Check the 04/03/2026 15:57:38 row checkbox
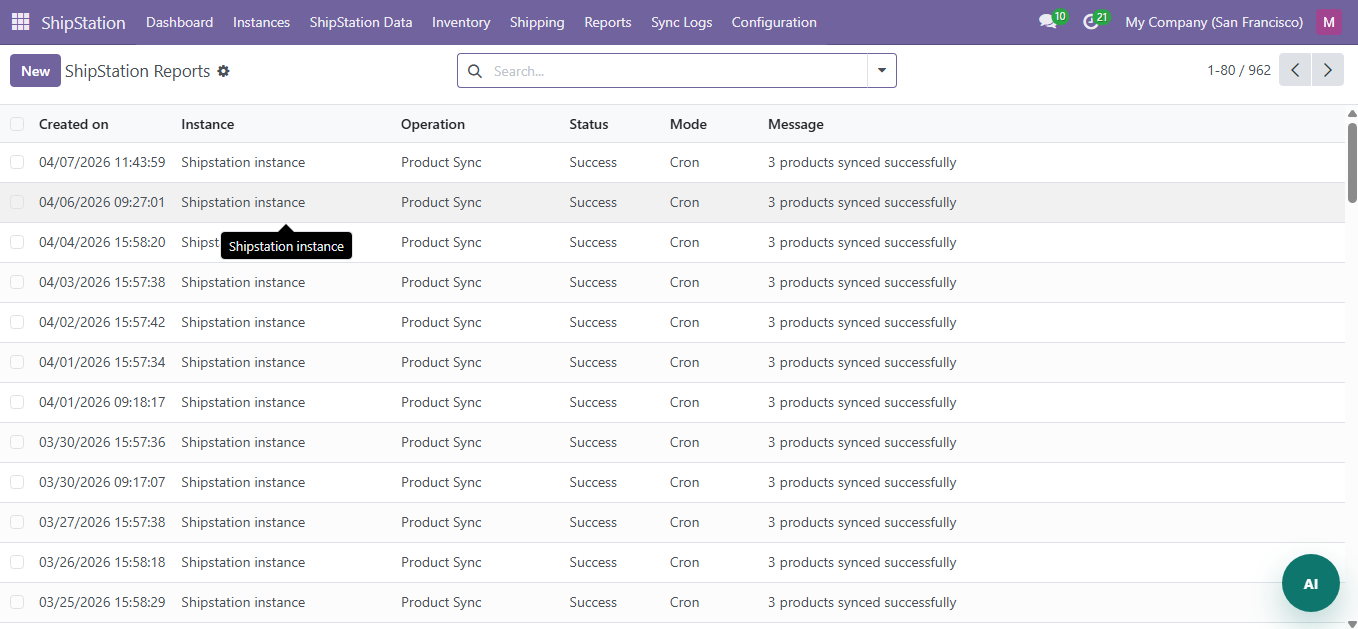1358x629 pixels. point(17,282)
